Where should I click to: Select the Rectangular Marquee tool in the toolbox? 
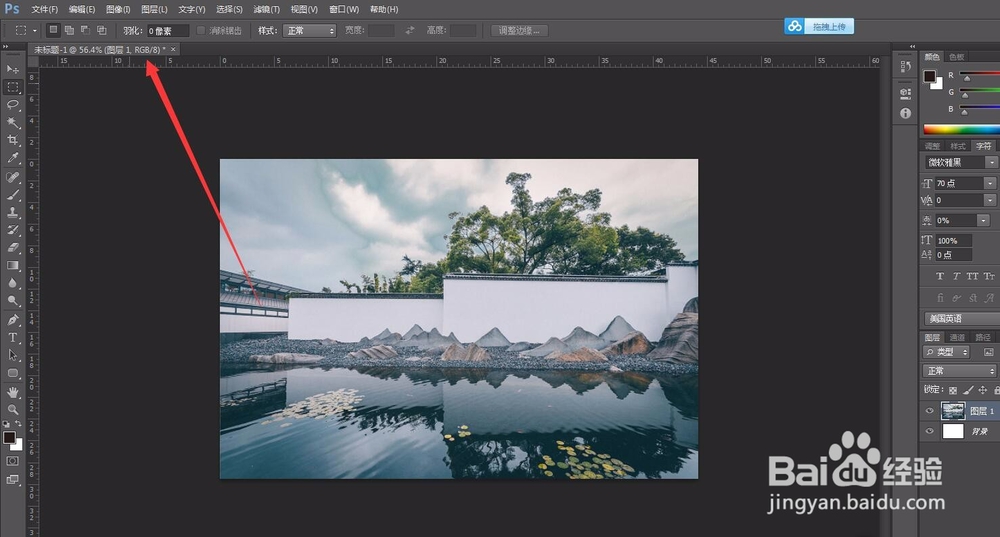point(13,87)
